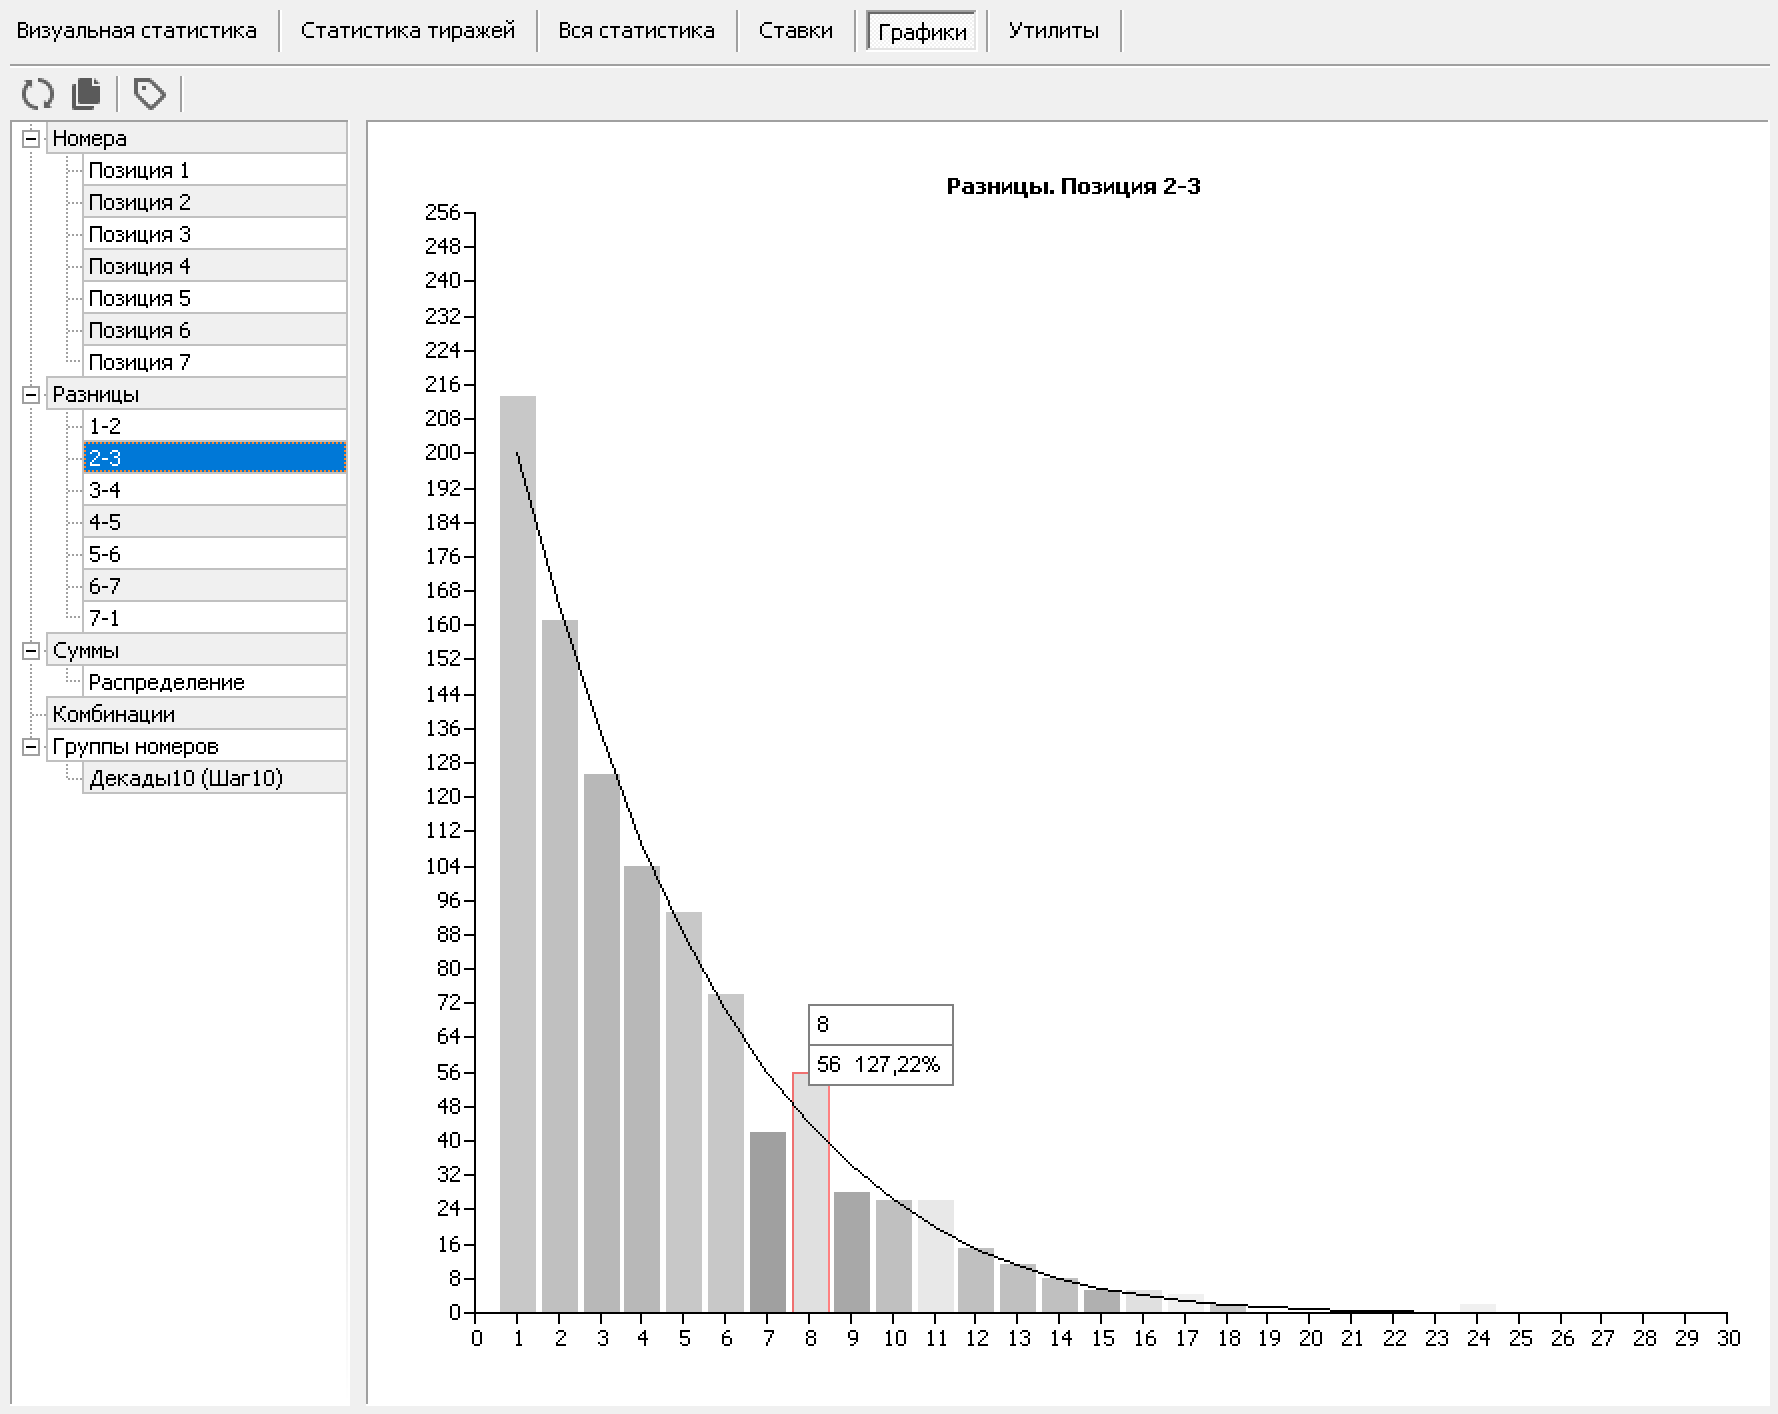This screenshot has height=1414, width=1778.
Task: Open the Комбинации tree item
Action: (x=113, y=714)
